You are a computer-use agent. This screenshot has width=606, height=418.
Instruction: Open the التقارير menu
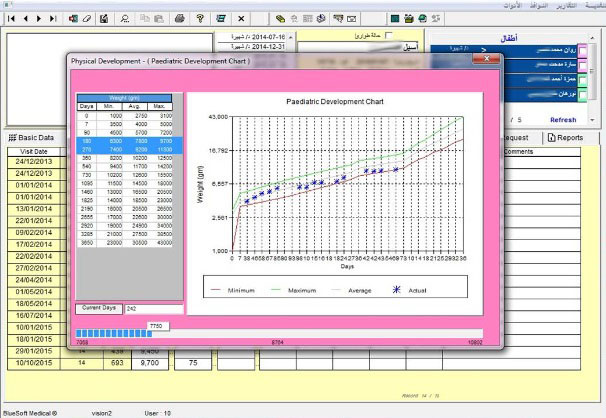pyautogui.click(x=567, y=5)
